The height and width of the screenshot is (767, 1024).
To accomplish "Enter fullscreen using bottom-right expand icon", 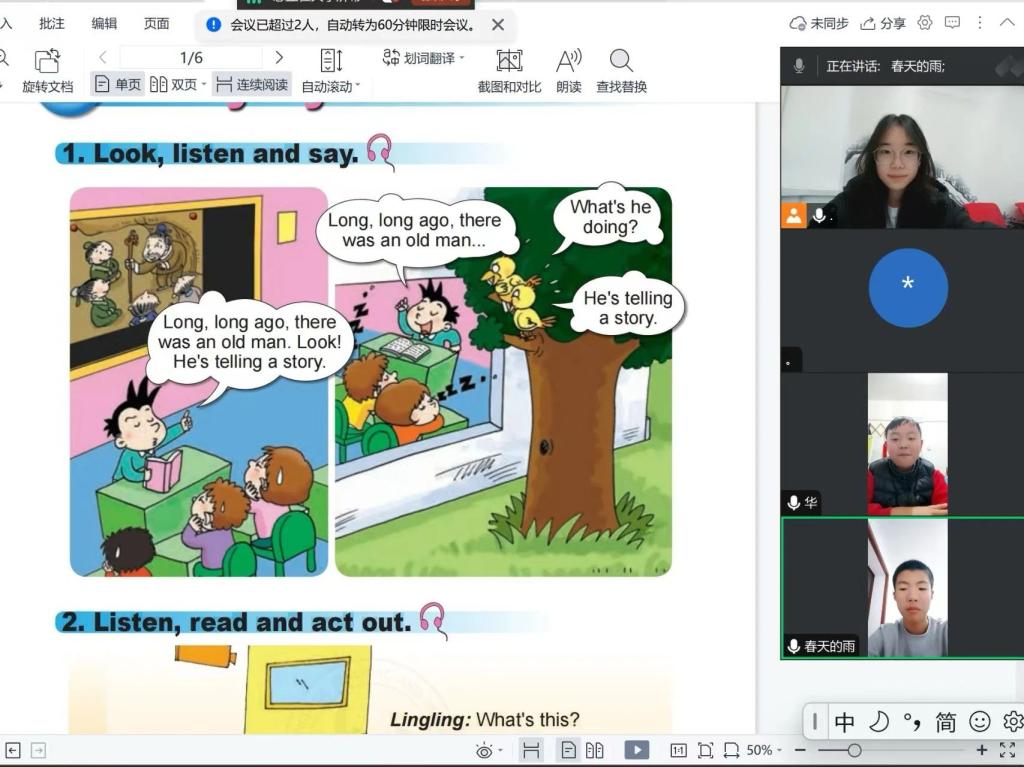I will click(x=1007, y=750).
